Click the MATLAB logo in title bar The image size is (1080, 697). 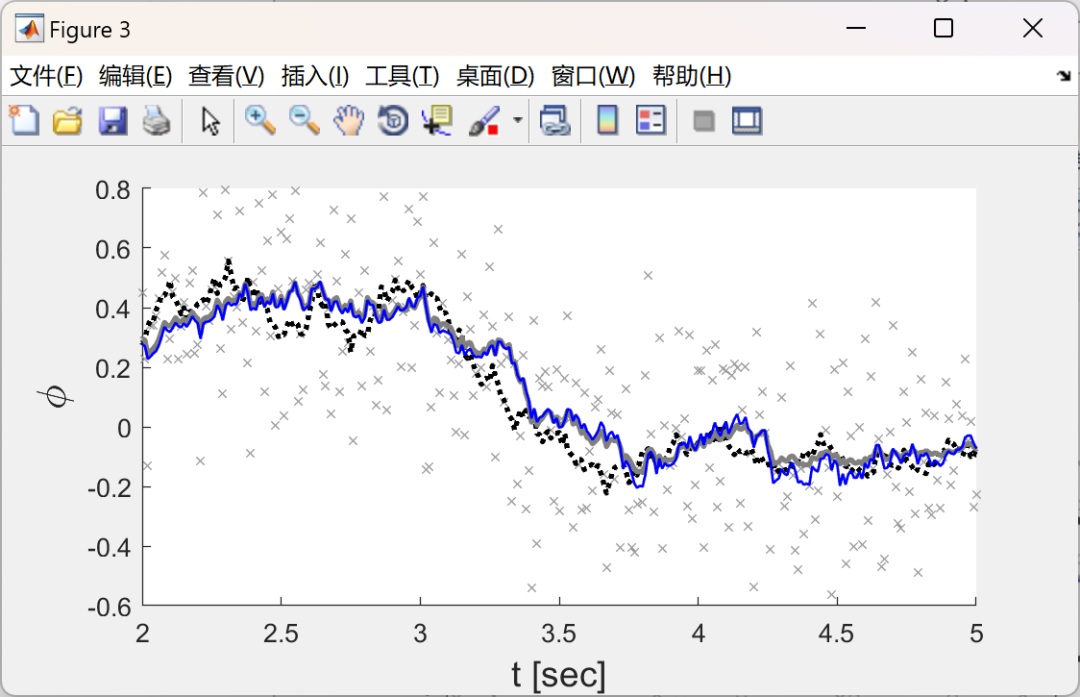(29, 29)
